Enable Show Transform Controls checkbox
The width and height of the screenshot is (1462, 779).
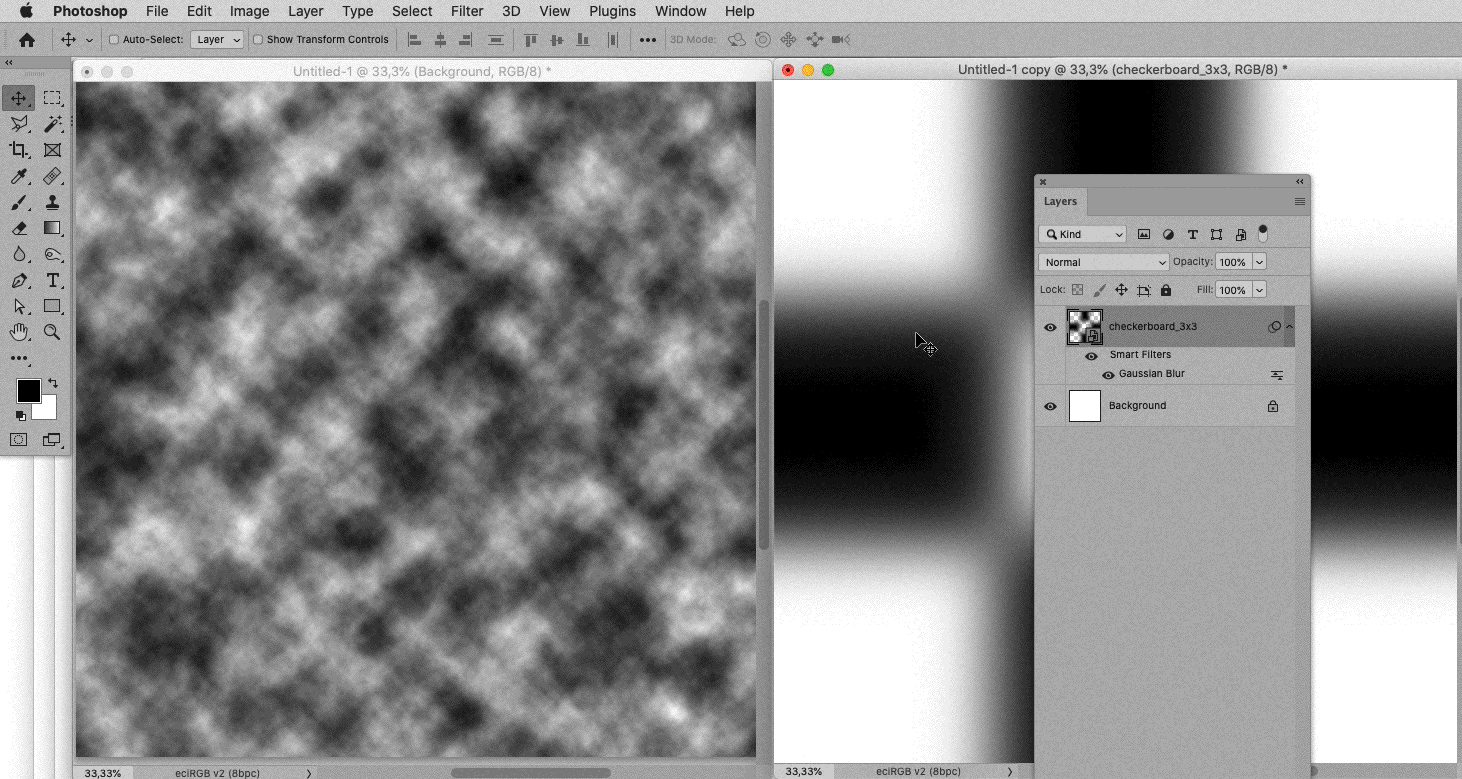click(257, 40)
